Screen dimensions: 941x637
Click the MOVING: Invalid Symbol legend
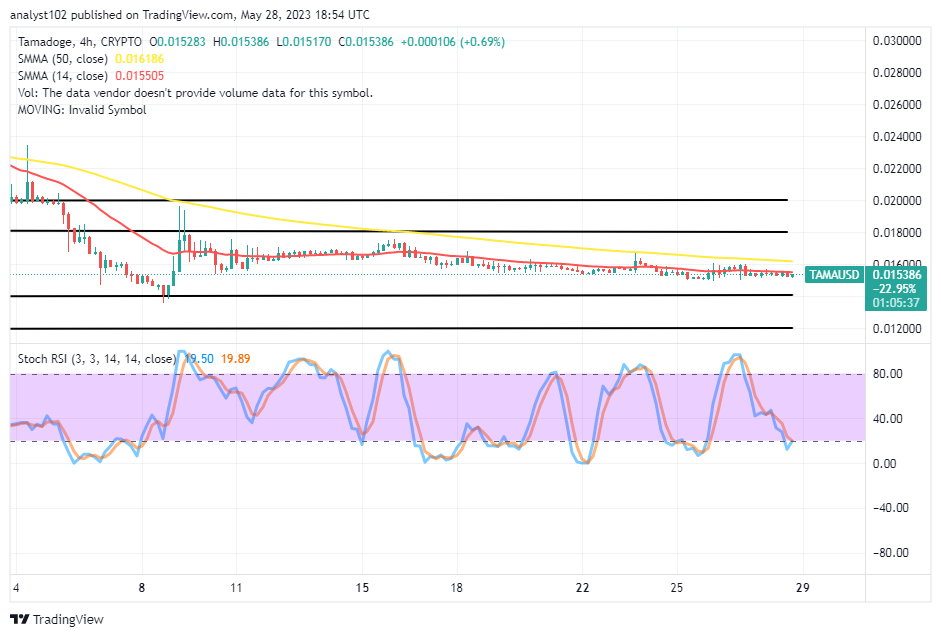tap(82, 110)
